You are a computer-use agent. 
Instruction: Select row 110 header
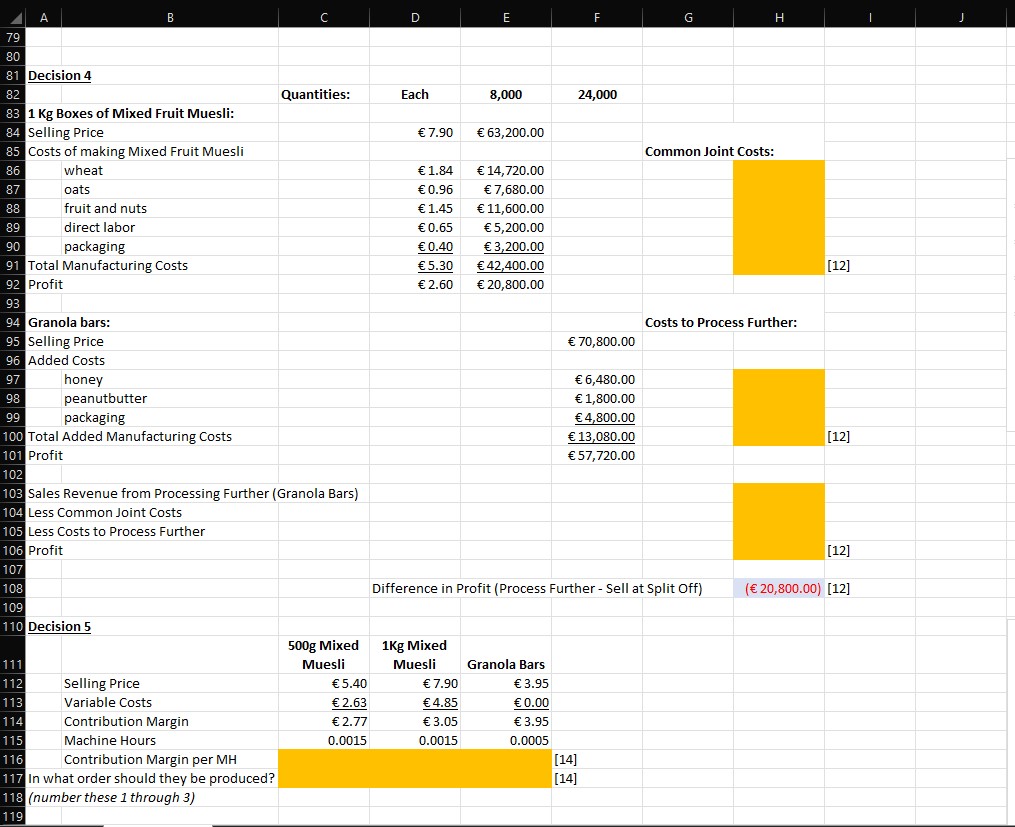[13, 626]
